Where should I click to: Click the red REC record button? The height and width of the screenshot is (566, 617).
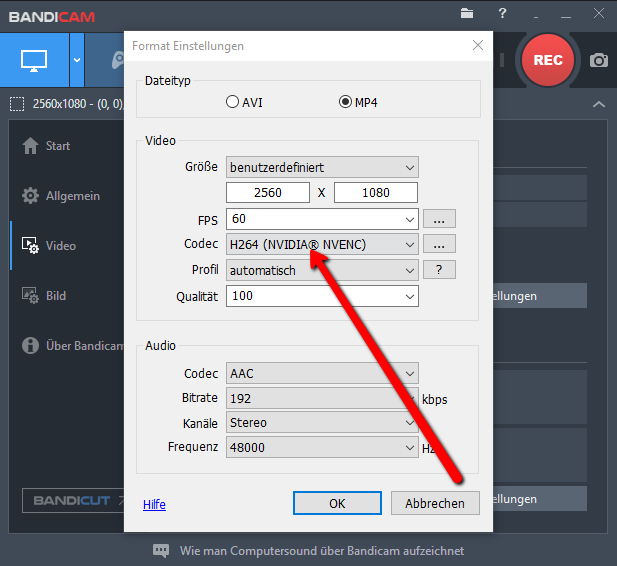547,60
